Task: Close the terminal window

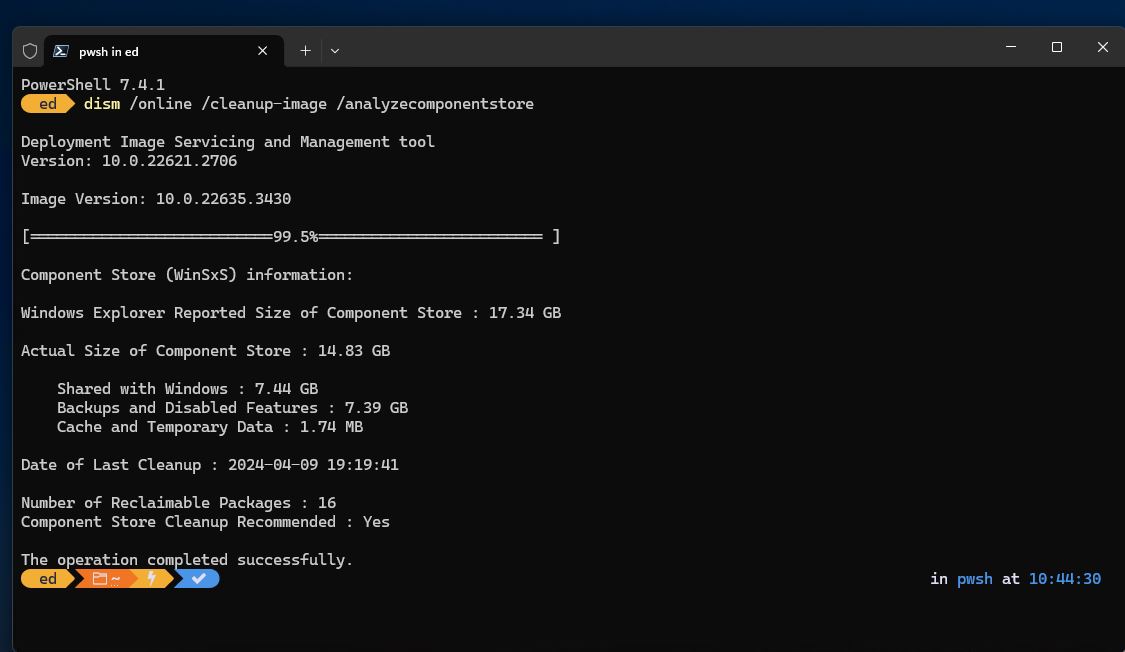Action: click(1103, 47)
